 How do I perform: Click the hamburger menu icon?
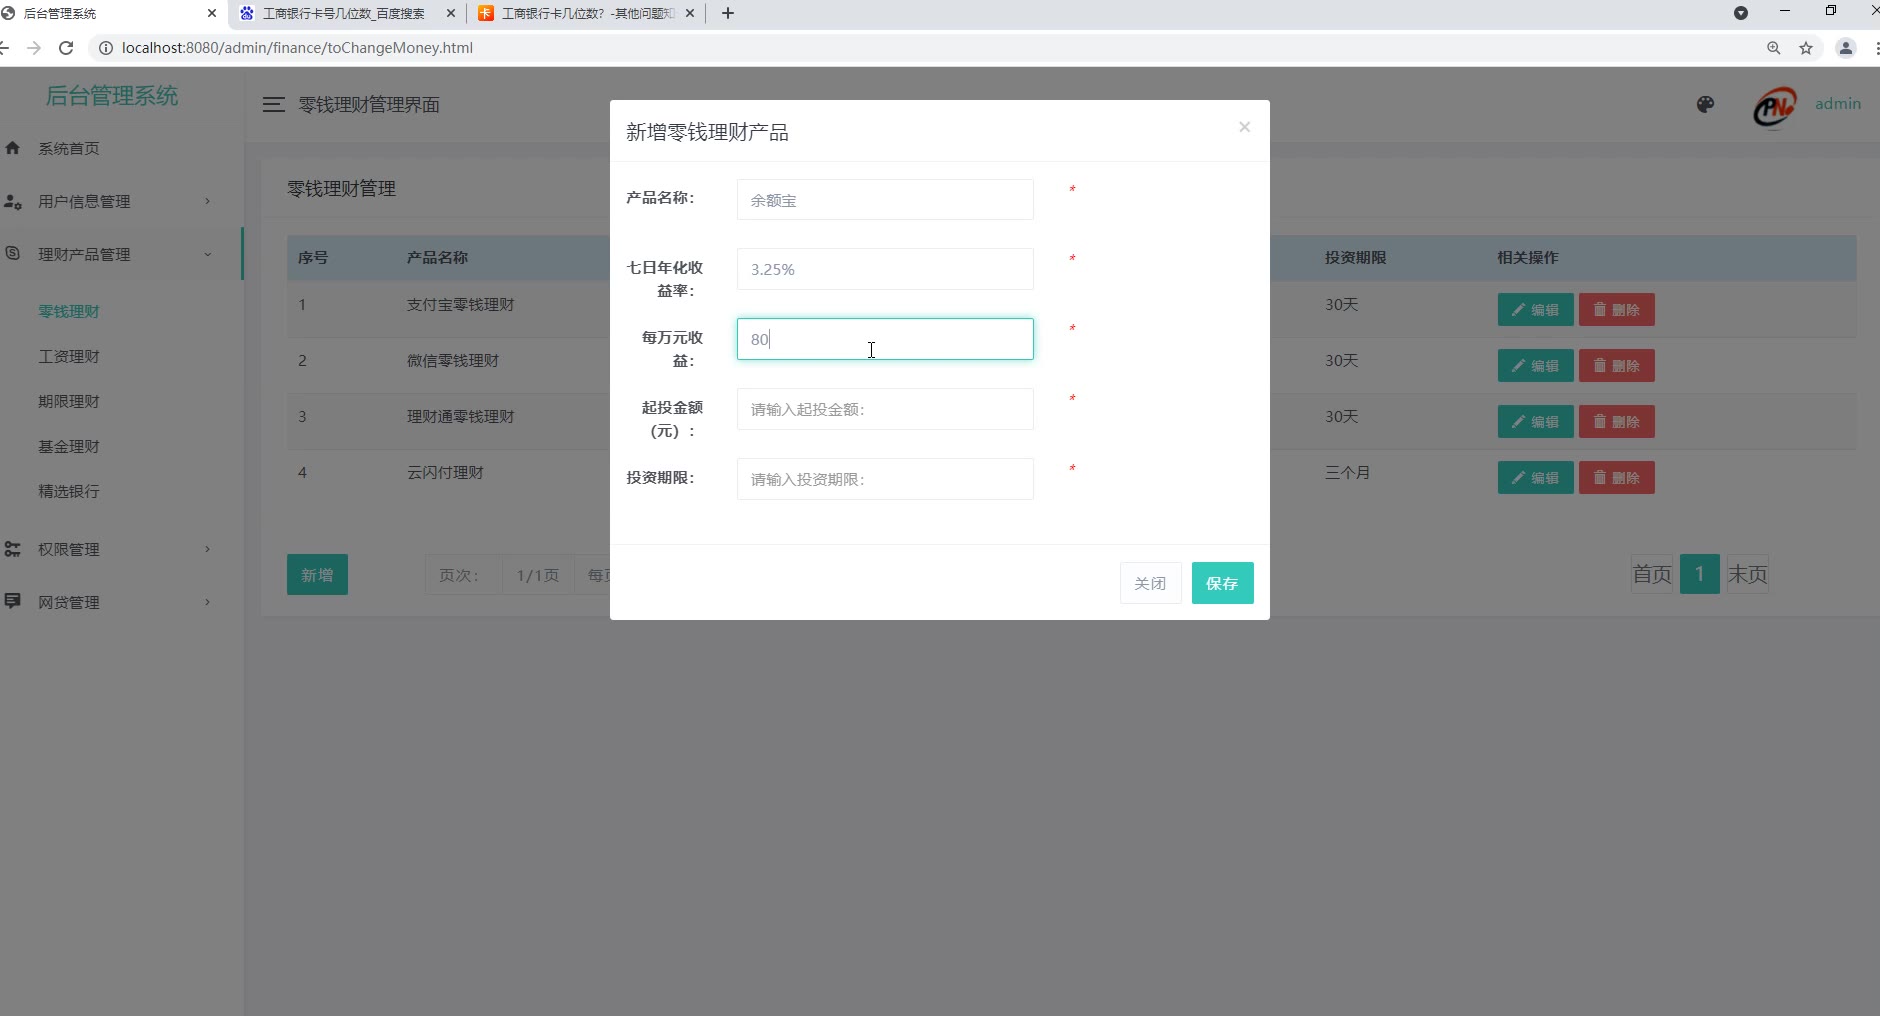273,105
